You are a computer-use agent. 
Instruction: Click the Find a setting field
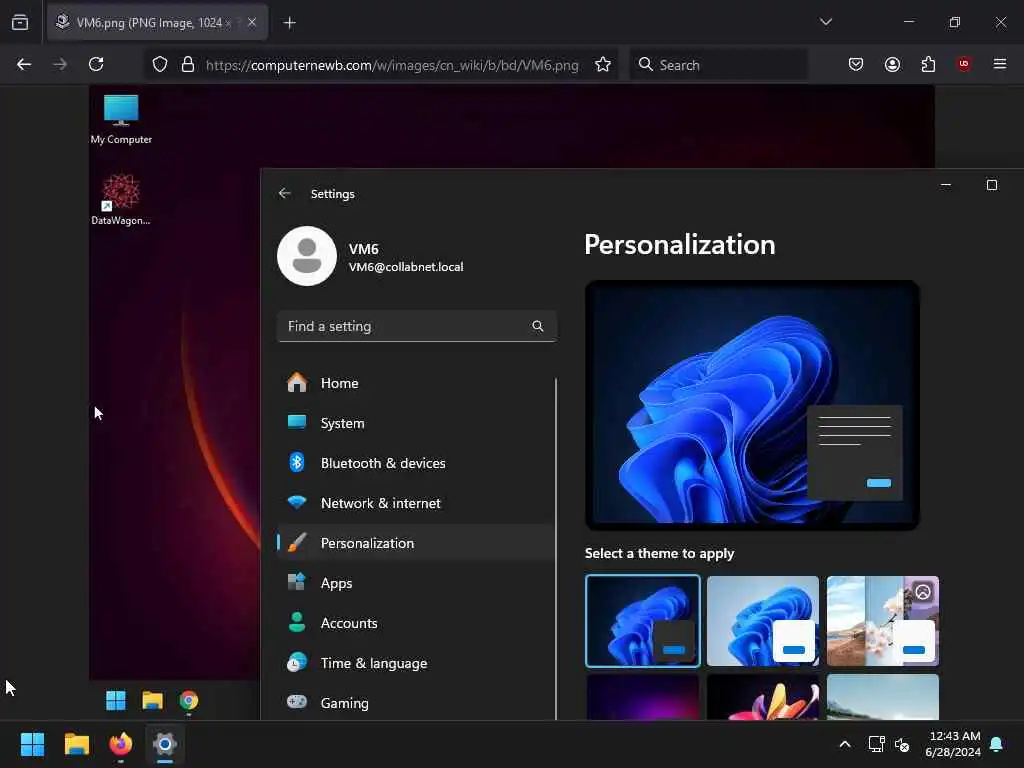417,326
